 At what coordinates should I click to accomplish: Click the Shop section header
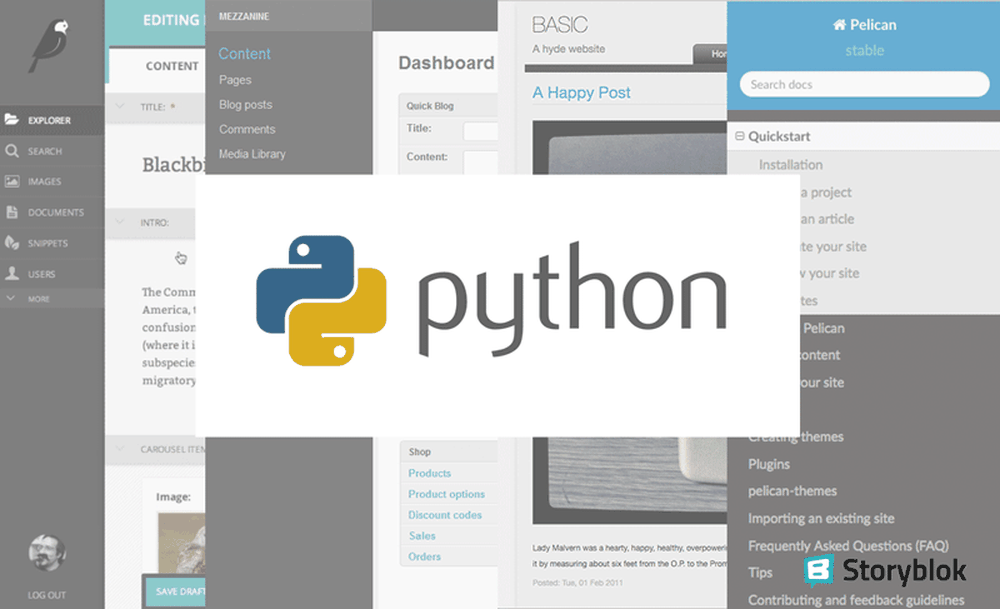[x=449, y=451]
